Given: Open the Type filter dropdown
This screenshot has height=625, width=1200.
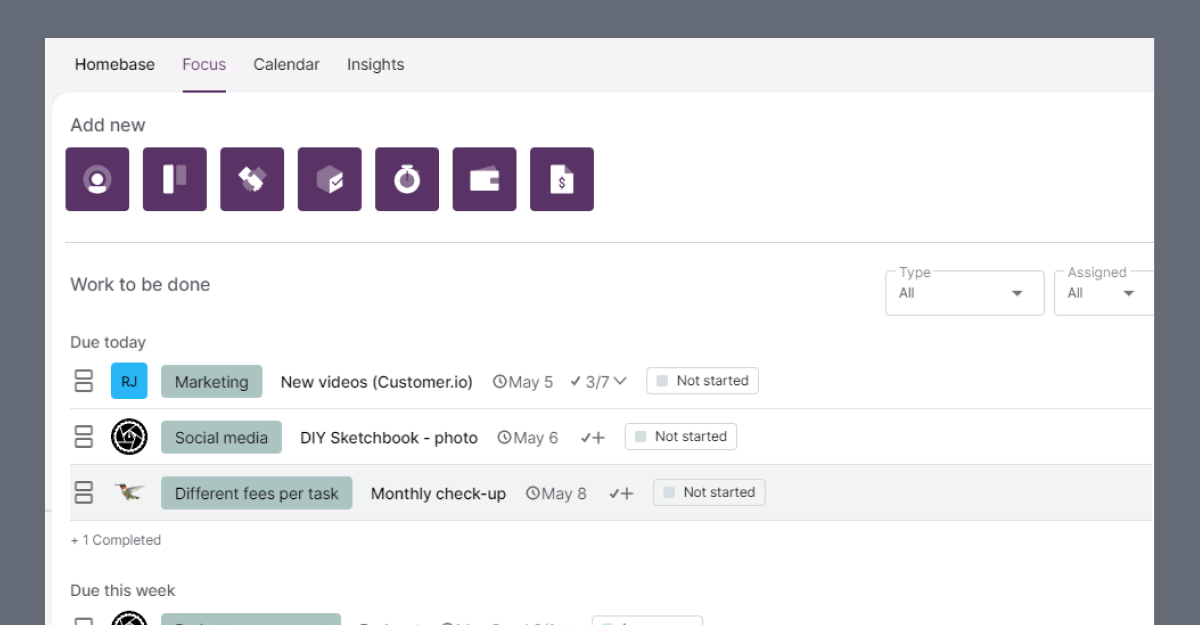Looking at the screenshot, I should tap(965, 293).
